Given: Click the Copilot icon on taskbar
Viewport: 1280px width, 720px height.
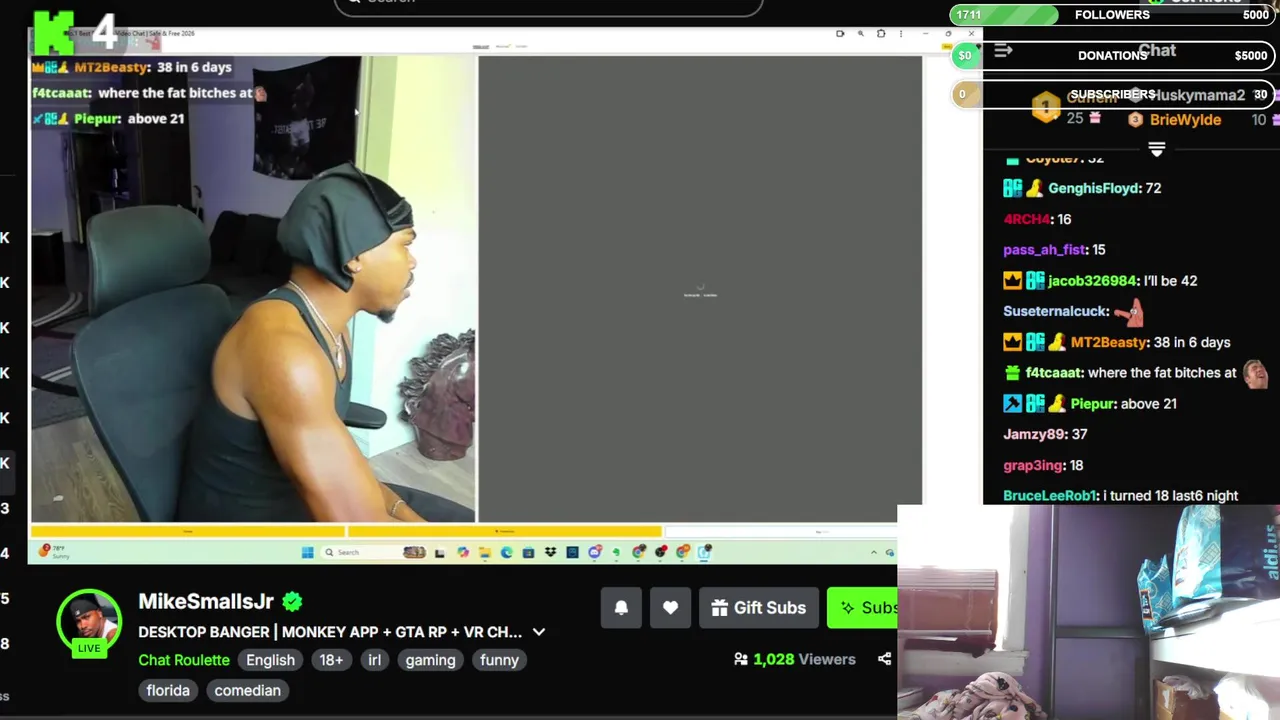Looking at the screenshot, I should [463, 552].
